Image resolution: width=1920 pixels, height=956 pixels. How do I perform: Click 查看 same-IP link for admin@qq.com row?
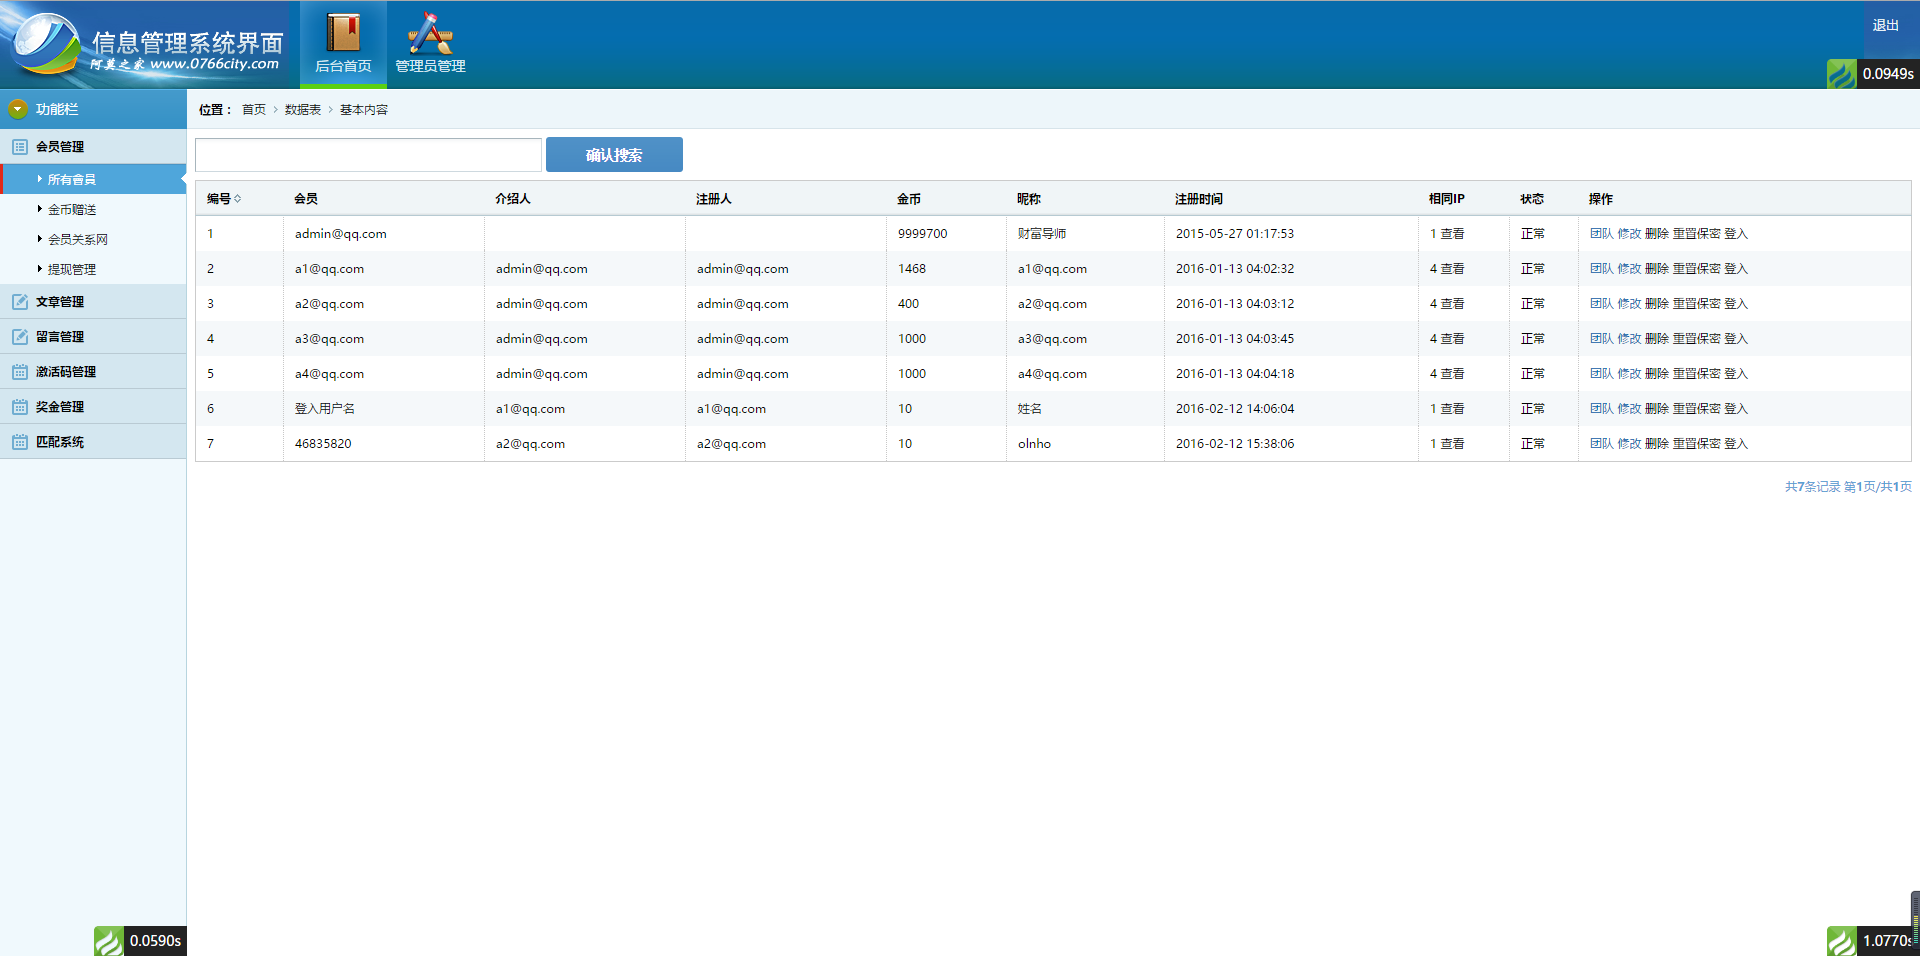(x=1452, y=234)
